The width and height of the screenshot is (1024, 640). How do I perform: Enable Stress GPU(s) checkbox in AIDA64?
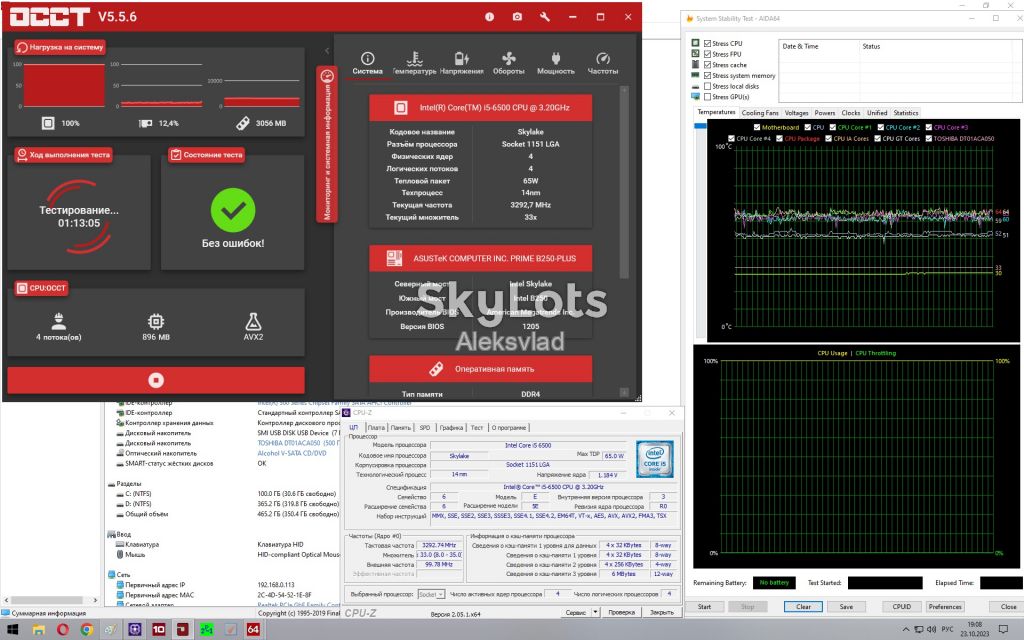pos(707,97)
